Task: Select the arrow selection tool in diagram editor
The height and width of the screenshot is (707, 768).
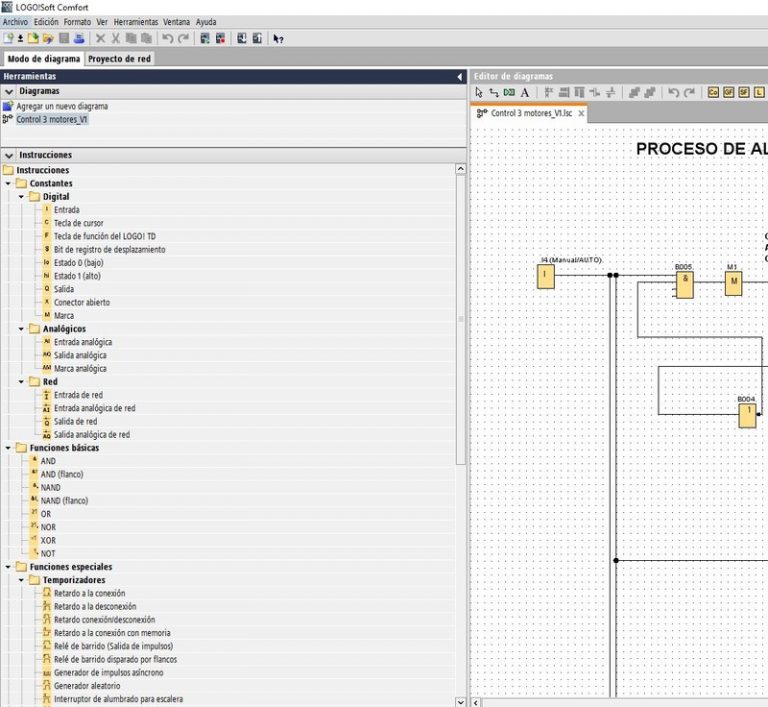Action: [479, 92]
